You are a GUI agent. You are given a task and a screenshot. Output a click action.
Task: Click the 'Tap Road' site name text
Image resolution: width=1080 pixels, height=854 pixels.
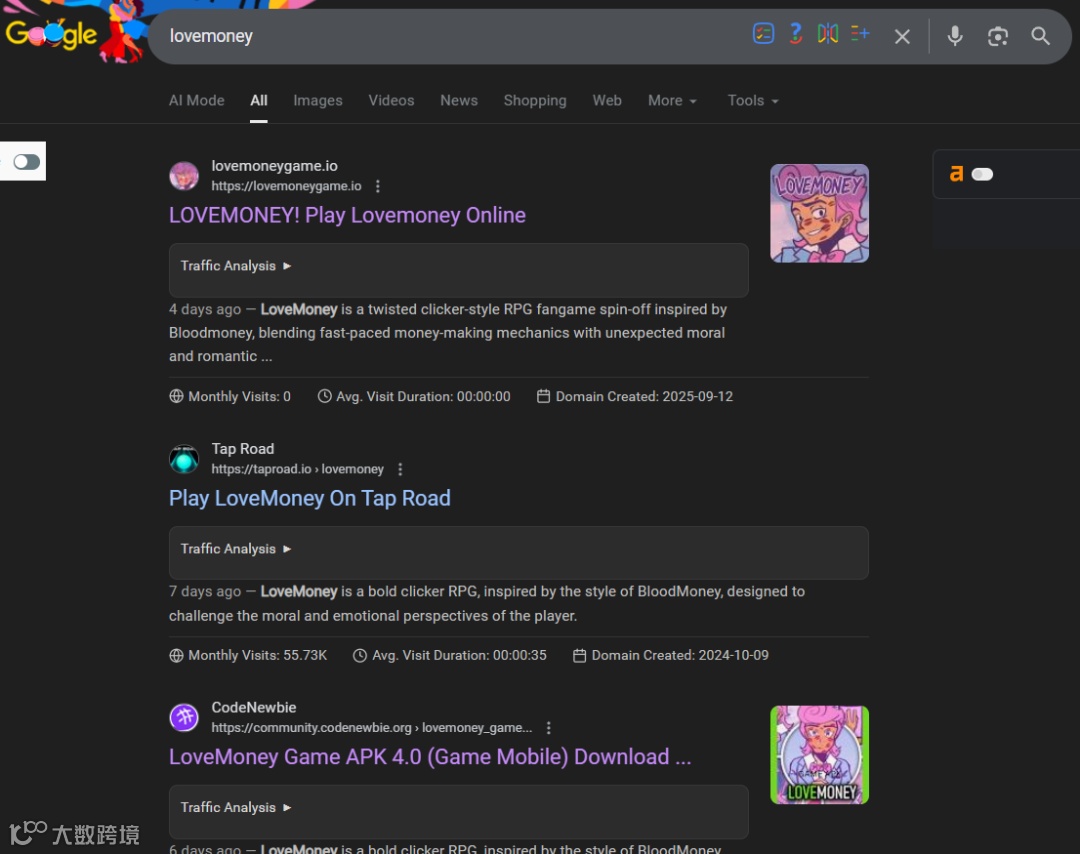click(242, 449)
